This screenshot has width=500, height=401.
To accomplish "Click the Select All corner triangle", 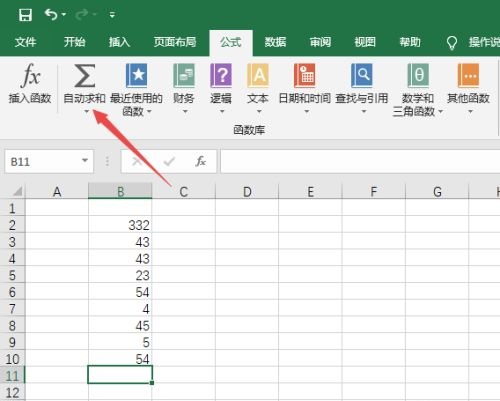I will tap(17, 191).
